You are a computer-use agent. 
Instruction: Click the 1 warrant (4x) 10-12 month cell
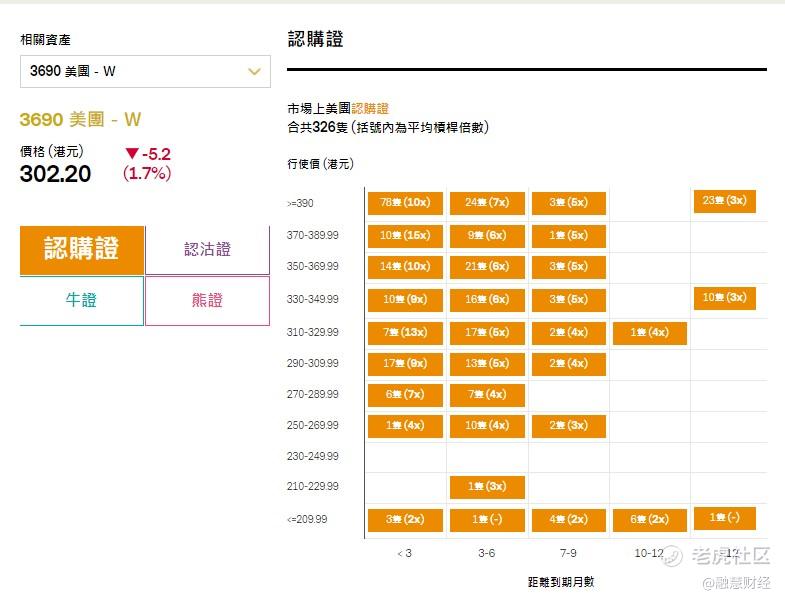(650, 333)
